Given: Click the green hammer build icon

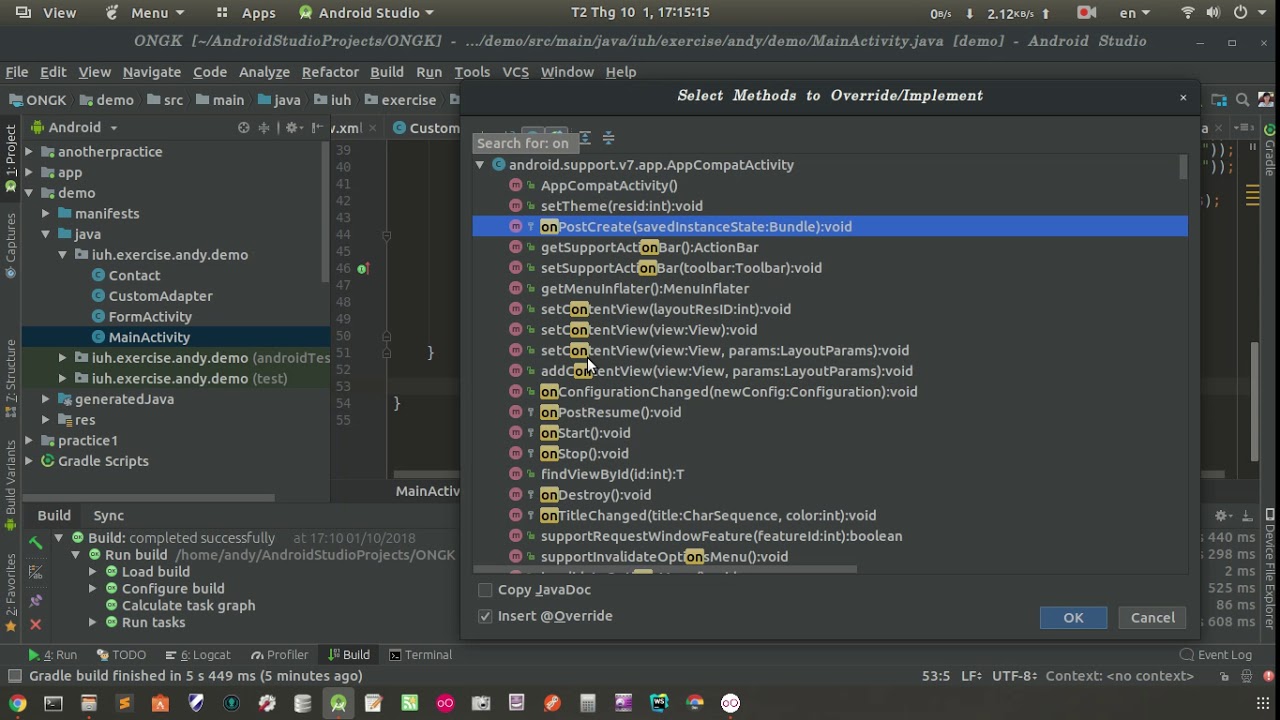Looking at the screenshot, I should click(x=35, y=542).
